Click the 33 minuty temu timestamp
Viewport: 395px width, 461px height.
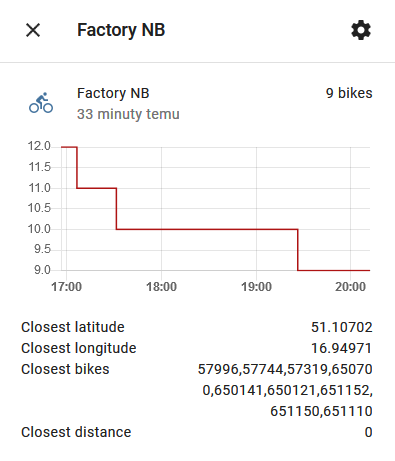click(x=128, y=114)
